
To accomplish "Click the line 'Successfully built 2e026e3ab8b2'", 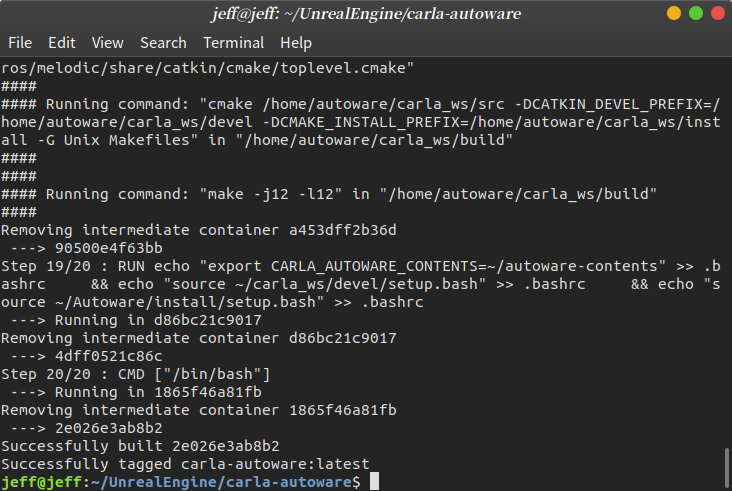I will (x=141, y=446).
